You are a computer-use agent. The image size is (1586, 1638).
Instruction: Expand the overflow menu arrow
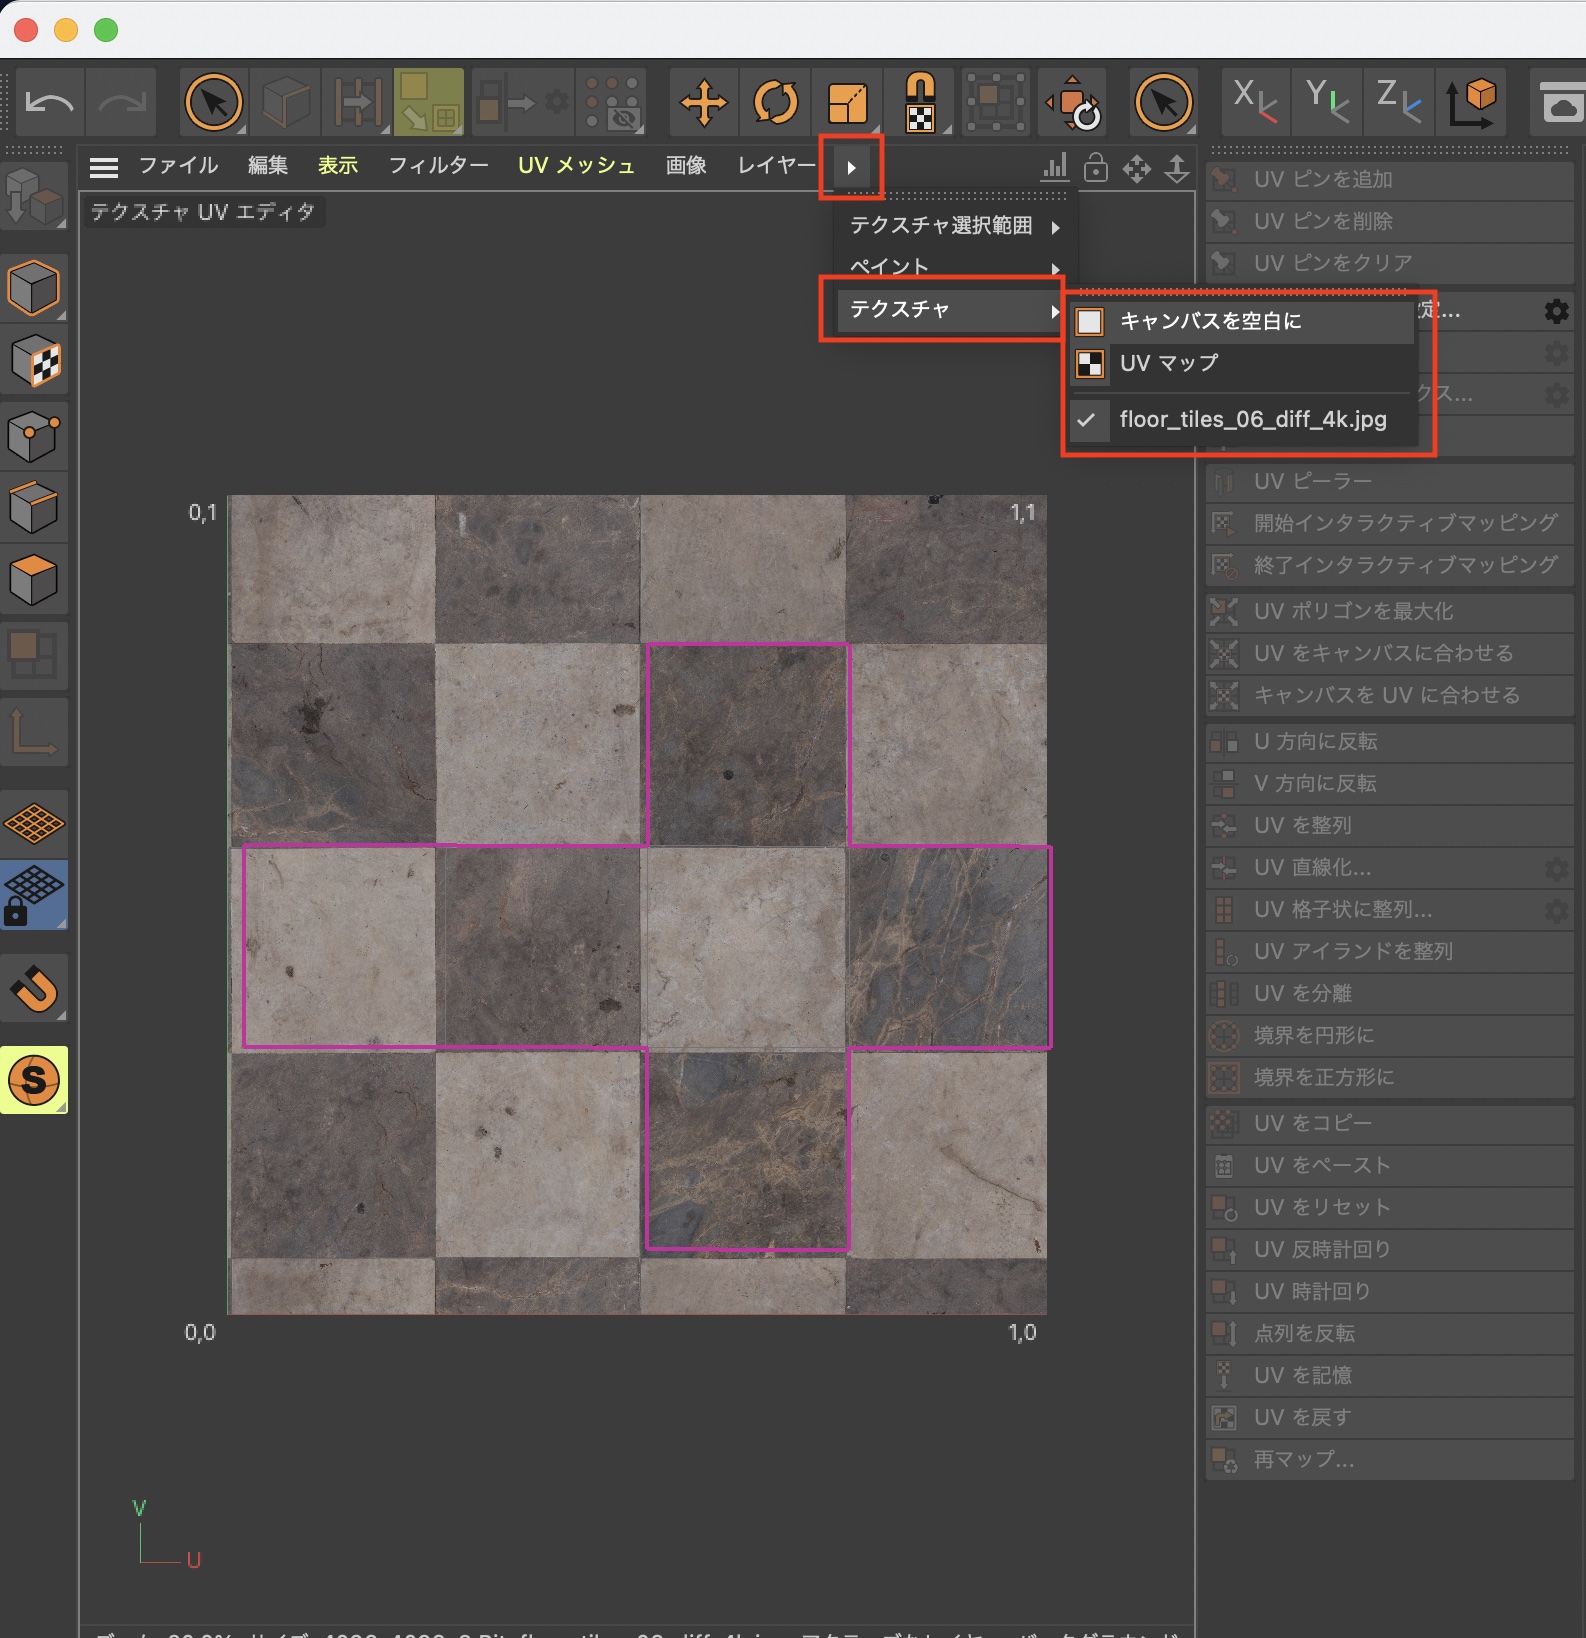pos(851,167)
